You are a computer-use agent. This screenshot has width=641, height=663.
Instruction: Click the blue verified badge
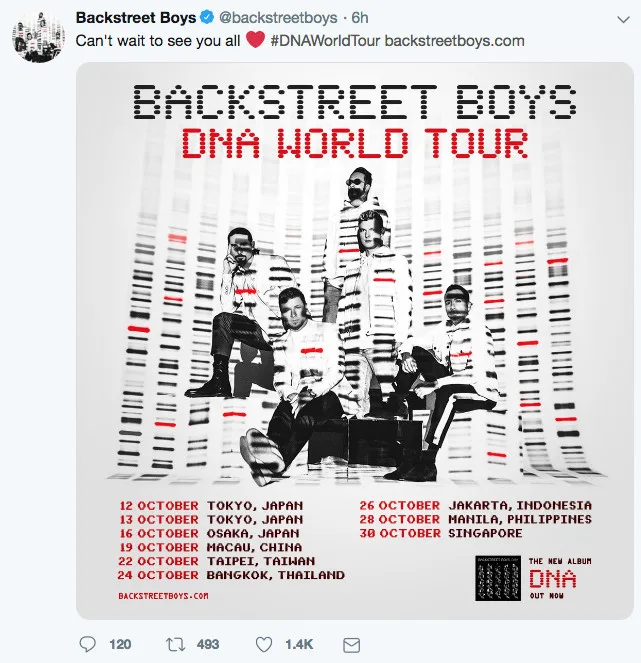tap(207, 19)
